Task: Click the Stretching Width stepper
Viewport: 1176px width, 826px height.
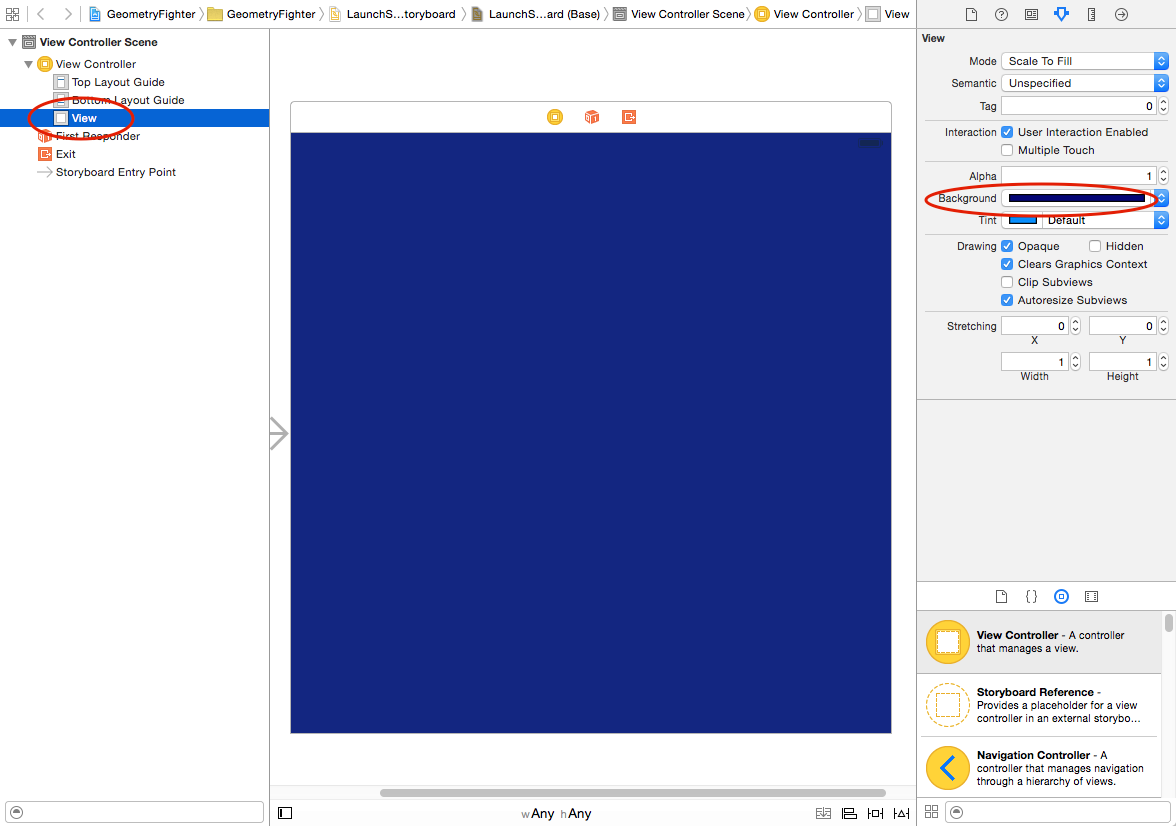Action: coord(1076,362)
